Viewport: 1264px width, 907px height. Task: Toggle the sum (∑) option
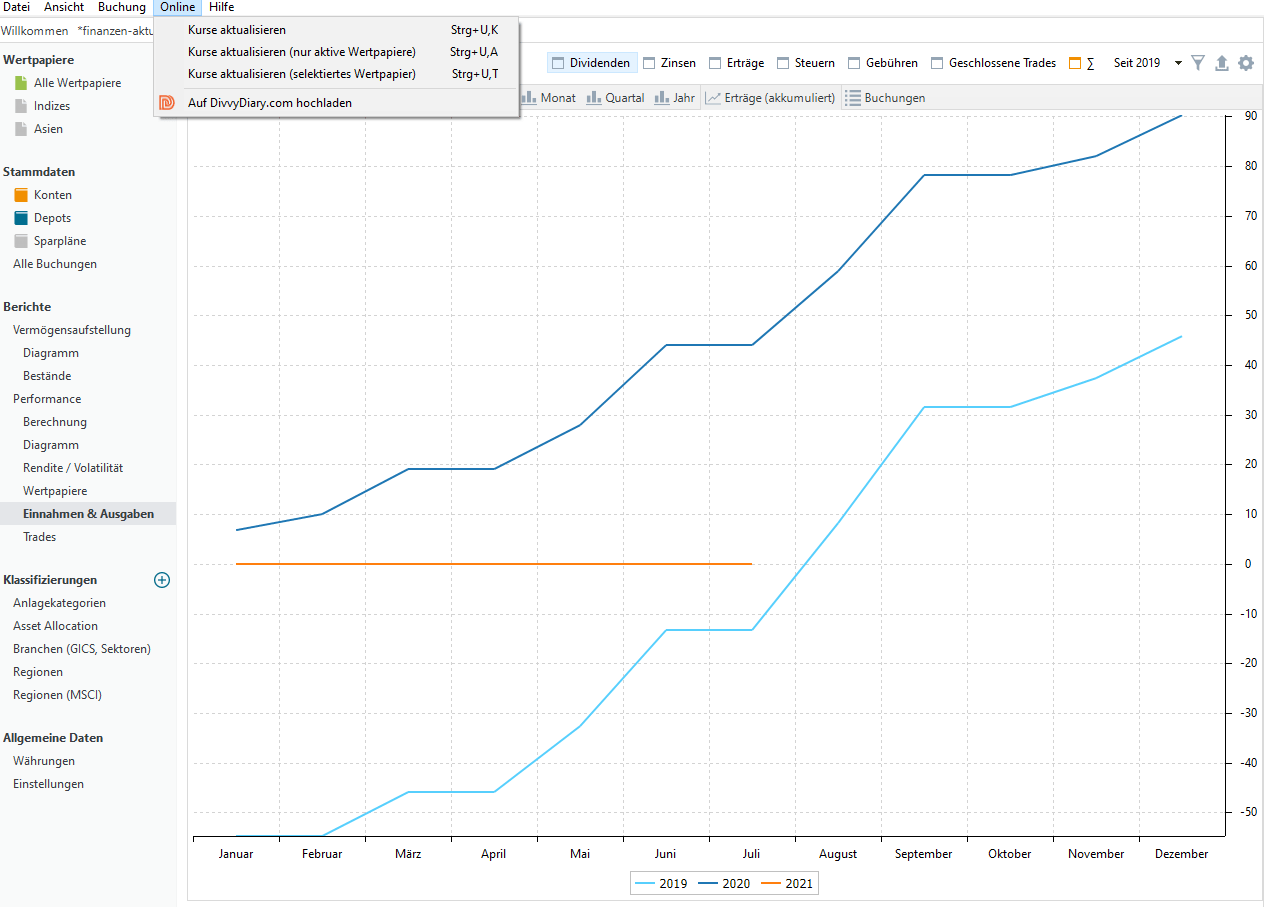(x=1081, y=63)
